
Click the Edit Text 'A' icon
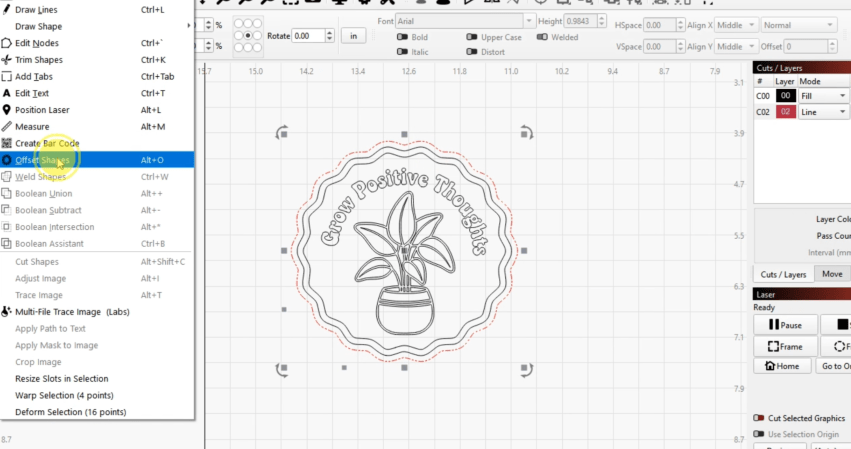(x=7, y=93)
